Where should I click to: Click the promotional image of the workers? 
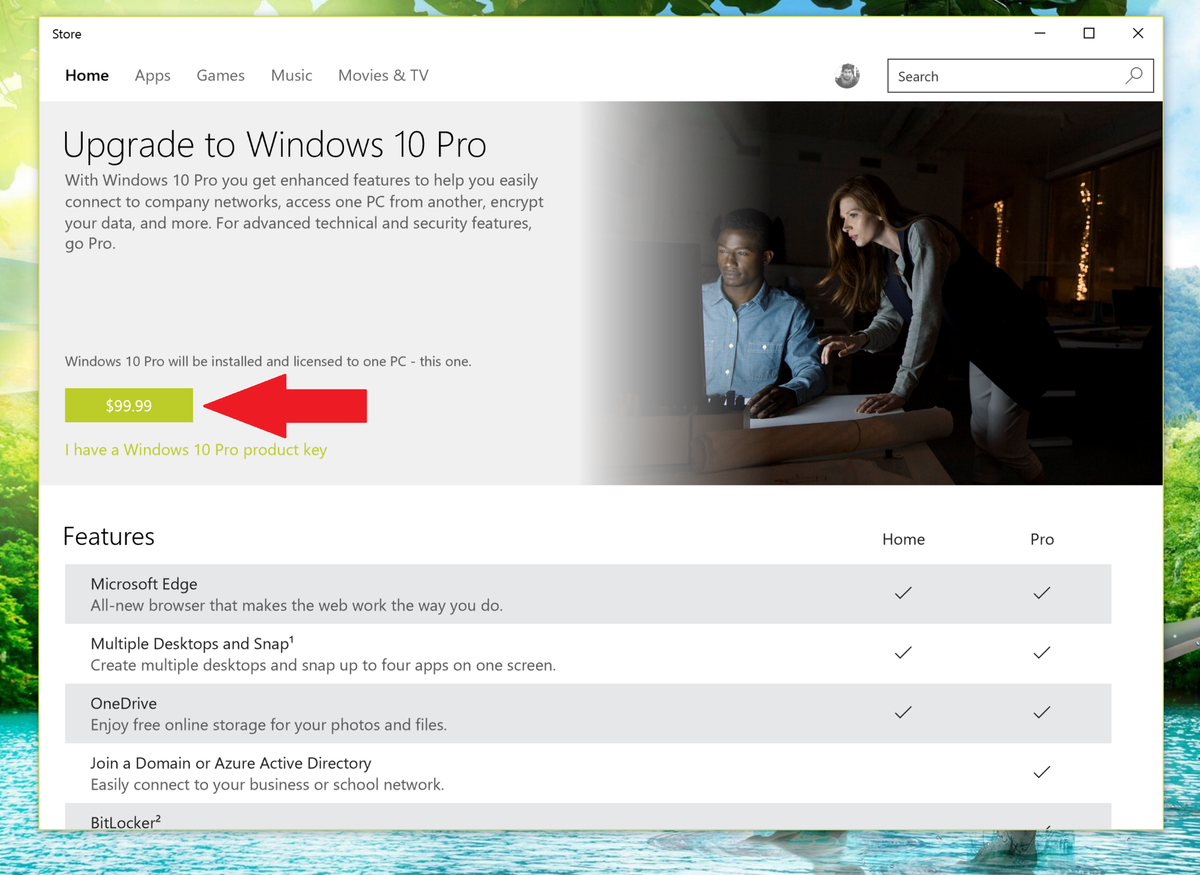click(x=870, y=292)
